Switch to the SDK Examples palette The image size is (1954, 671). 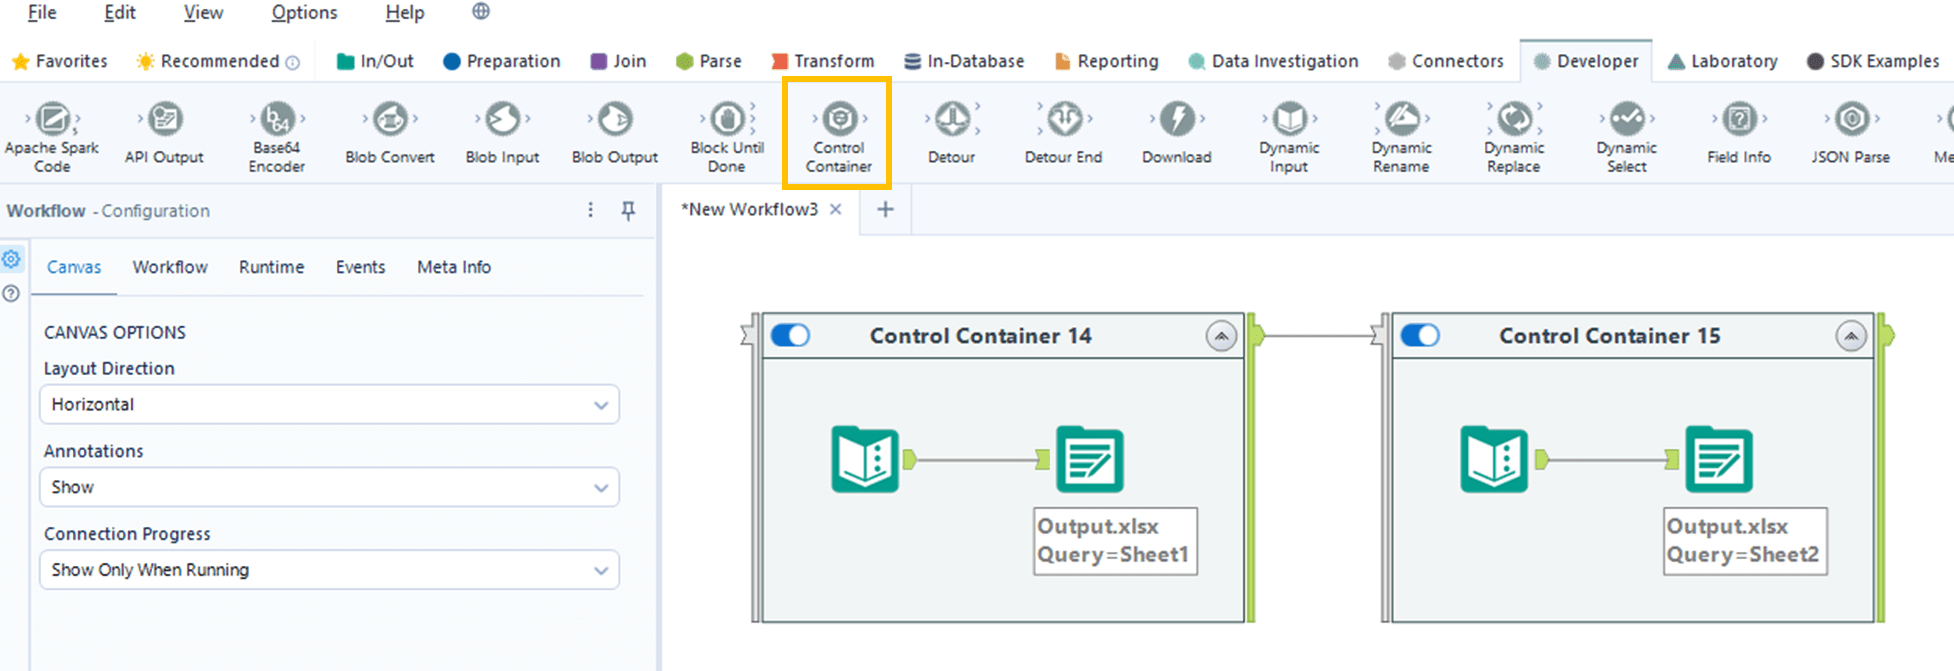point(1873,61)
